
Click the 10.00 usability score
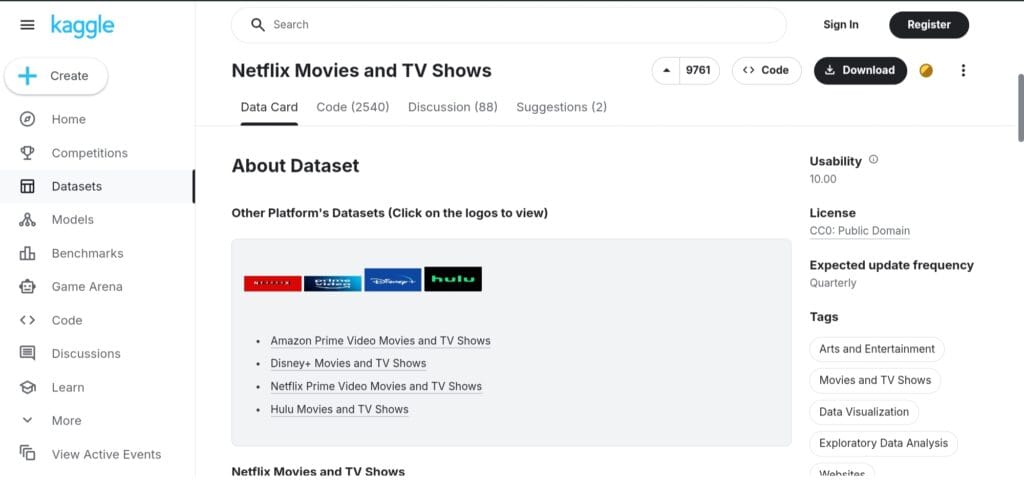pos(823,179)
